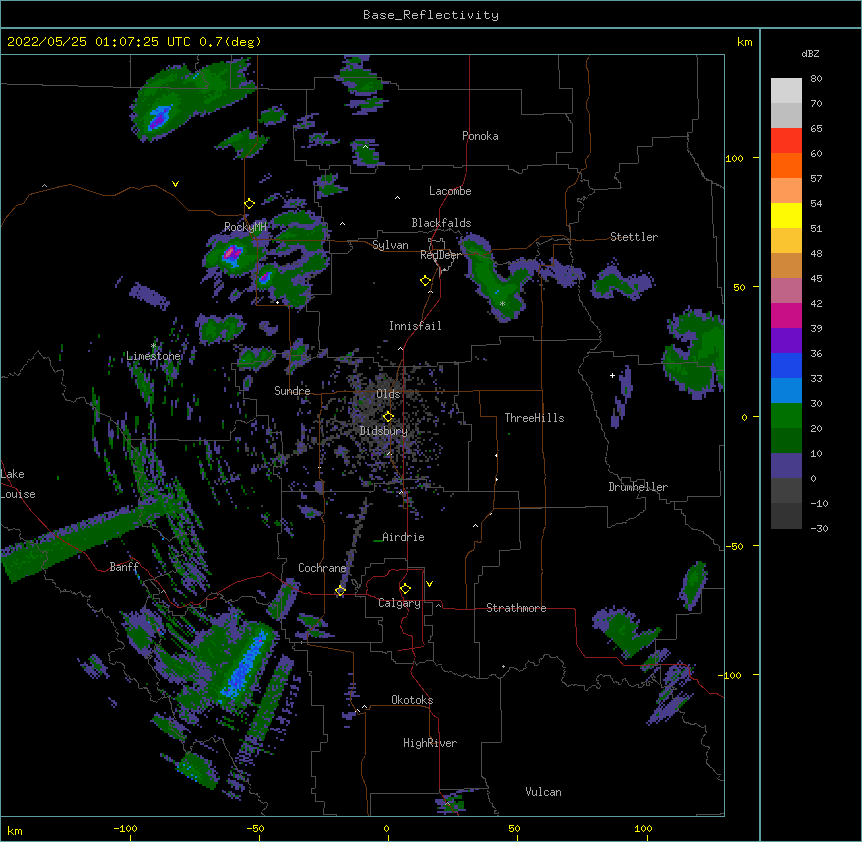The height and width of the screenshot is (842, 862).
Task: Click the Limestone label
Action: (x=153, y=356)
